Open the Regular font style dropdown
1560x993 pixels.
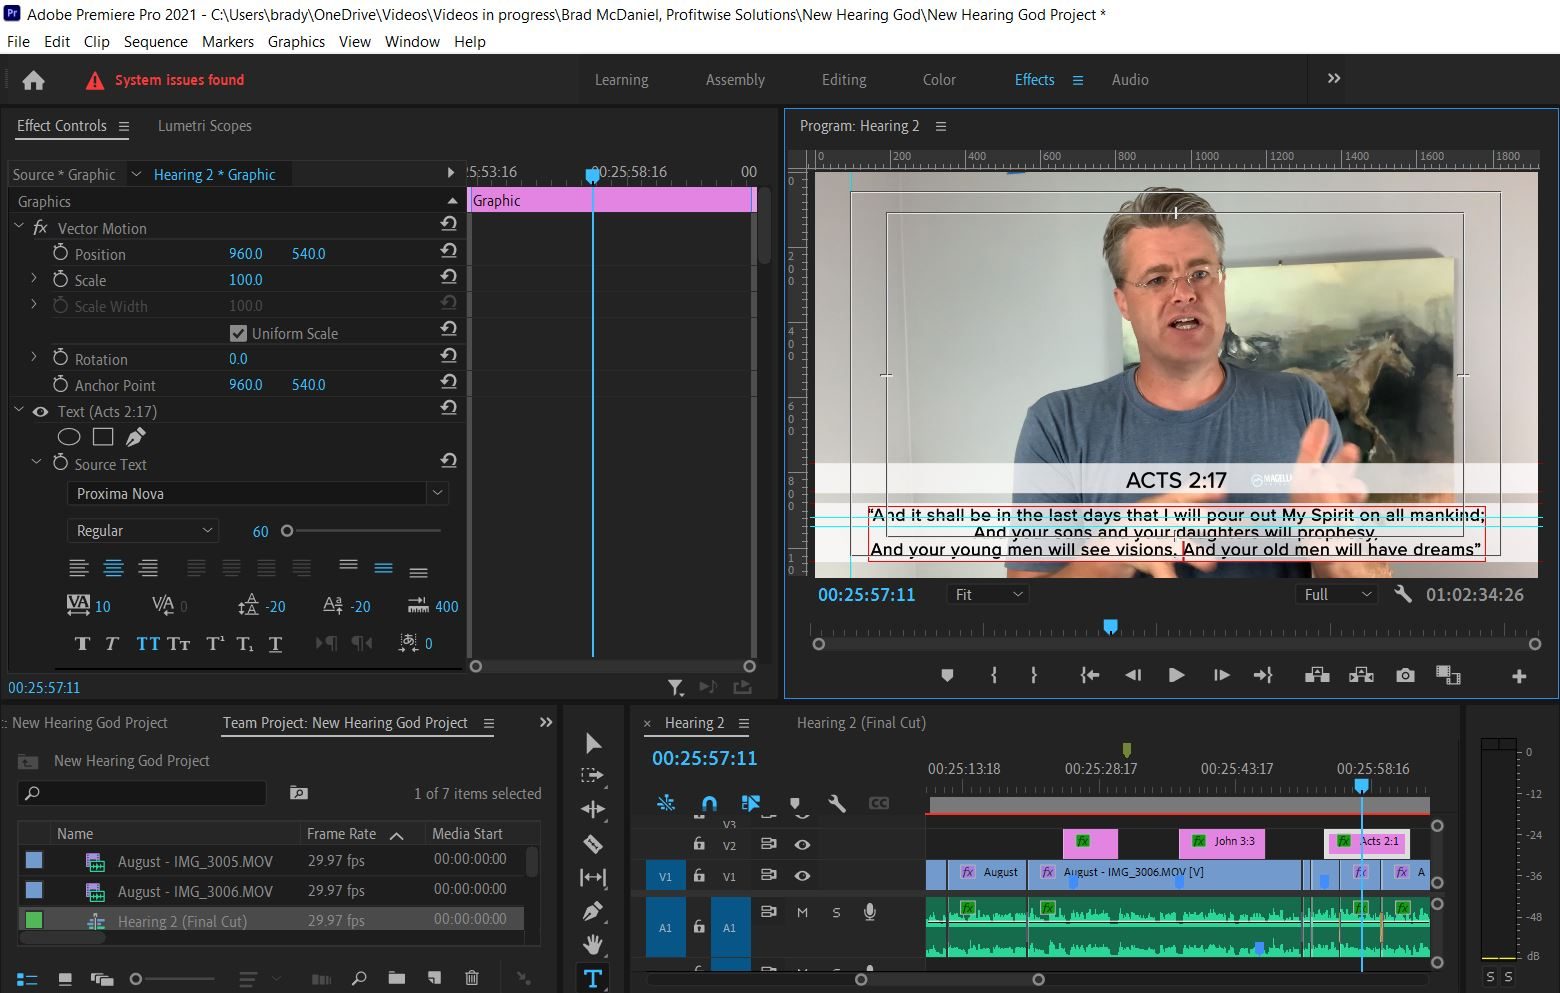(x=142, y=531)
